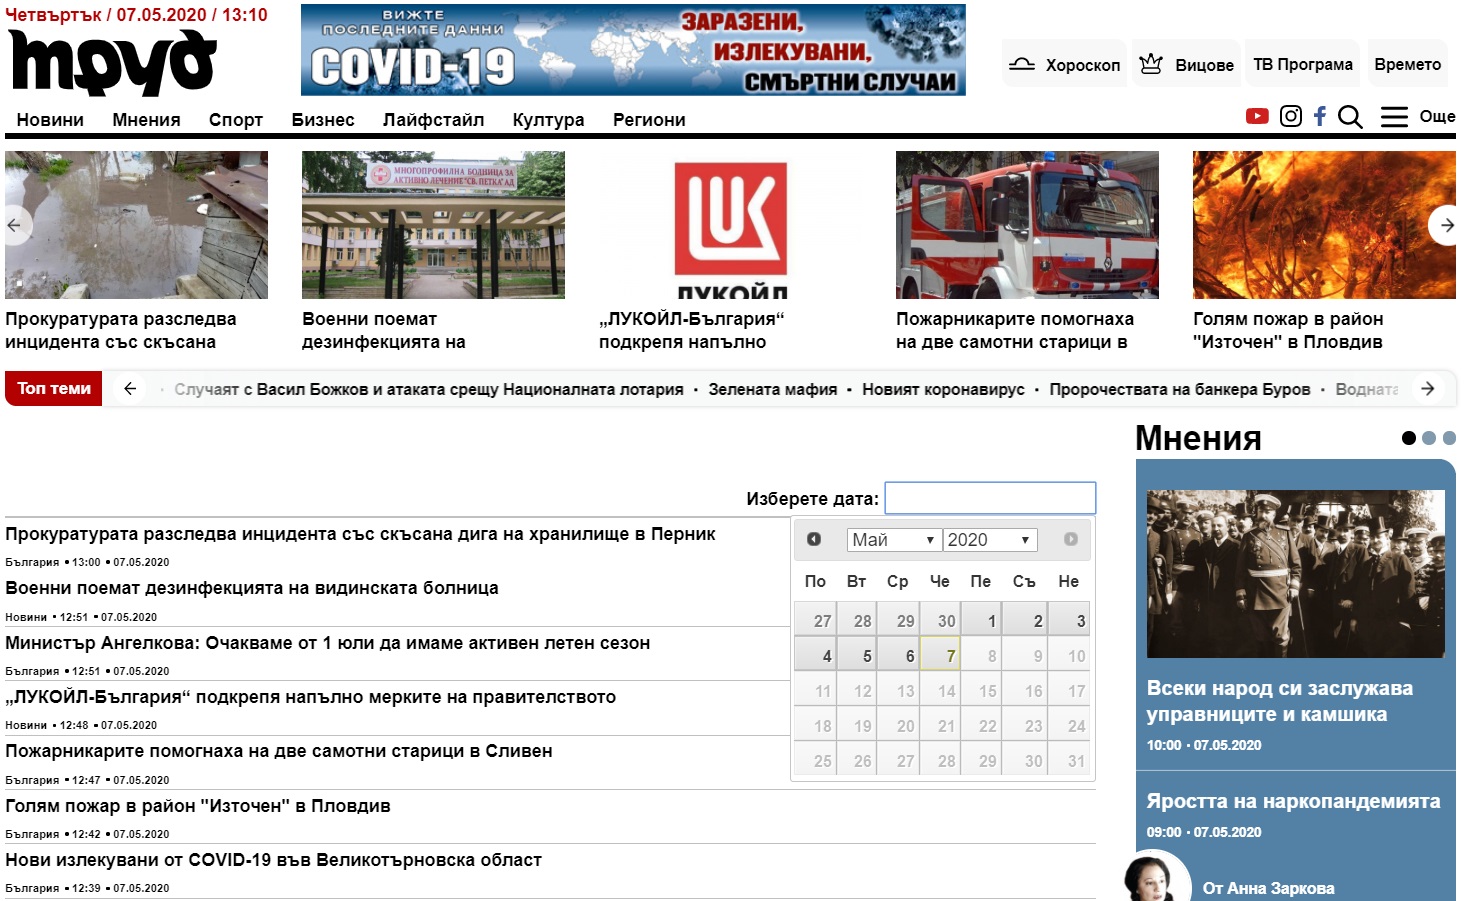The height and width of the screenshot is (901, 1465).
Task: Click Анна Заркова author avatar
Action: click(1156, 878)
